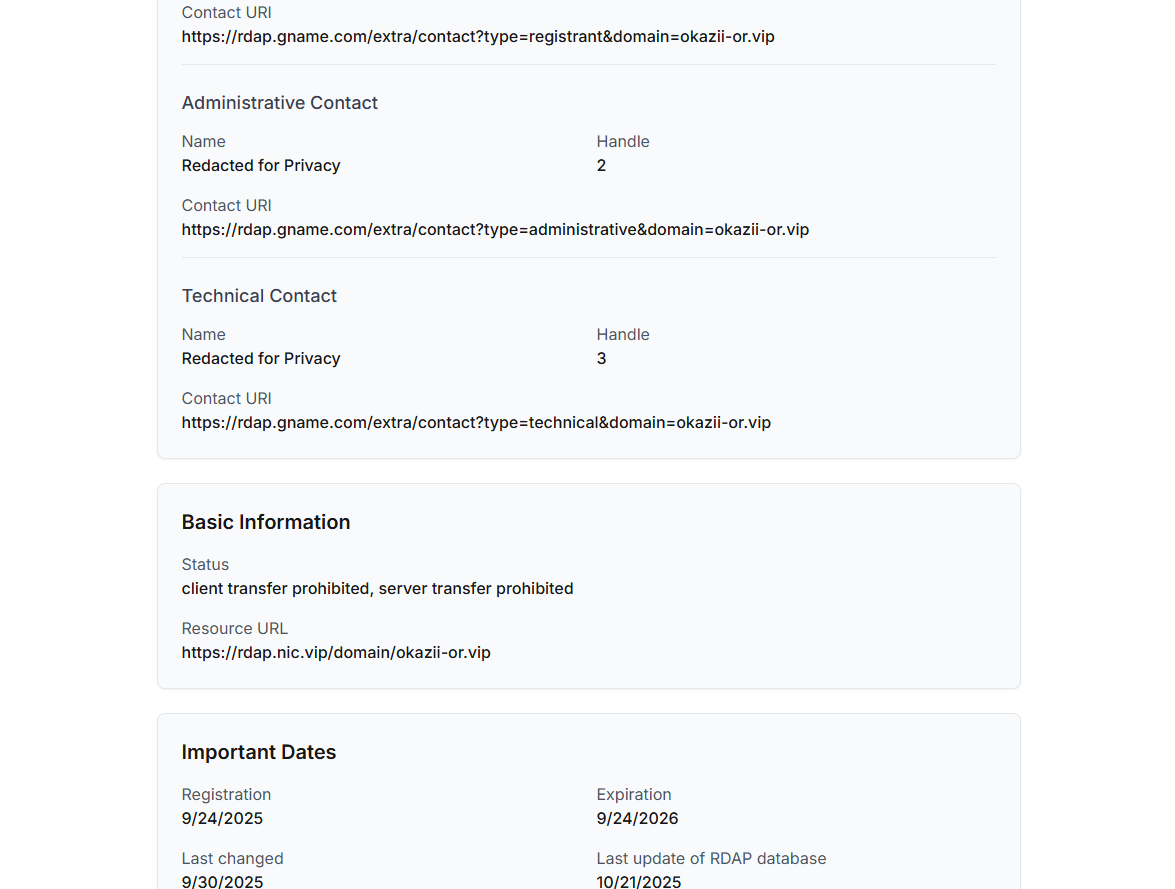
Task: Click the expiration date 9/24/2026
Action: [x=637, y=819]
